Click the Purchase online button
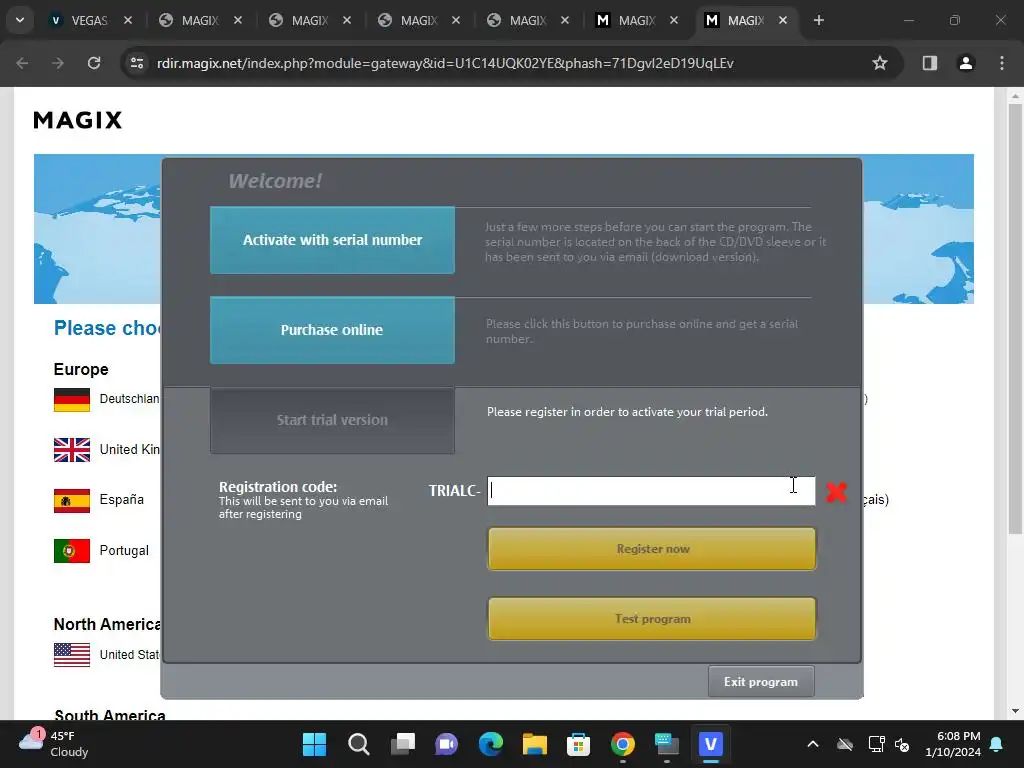The image size is (1024, 768). pyautogui.click(x=332, y=330)
